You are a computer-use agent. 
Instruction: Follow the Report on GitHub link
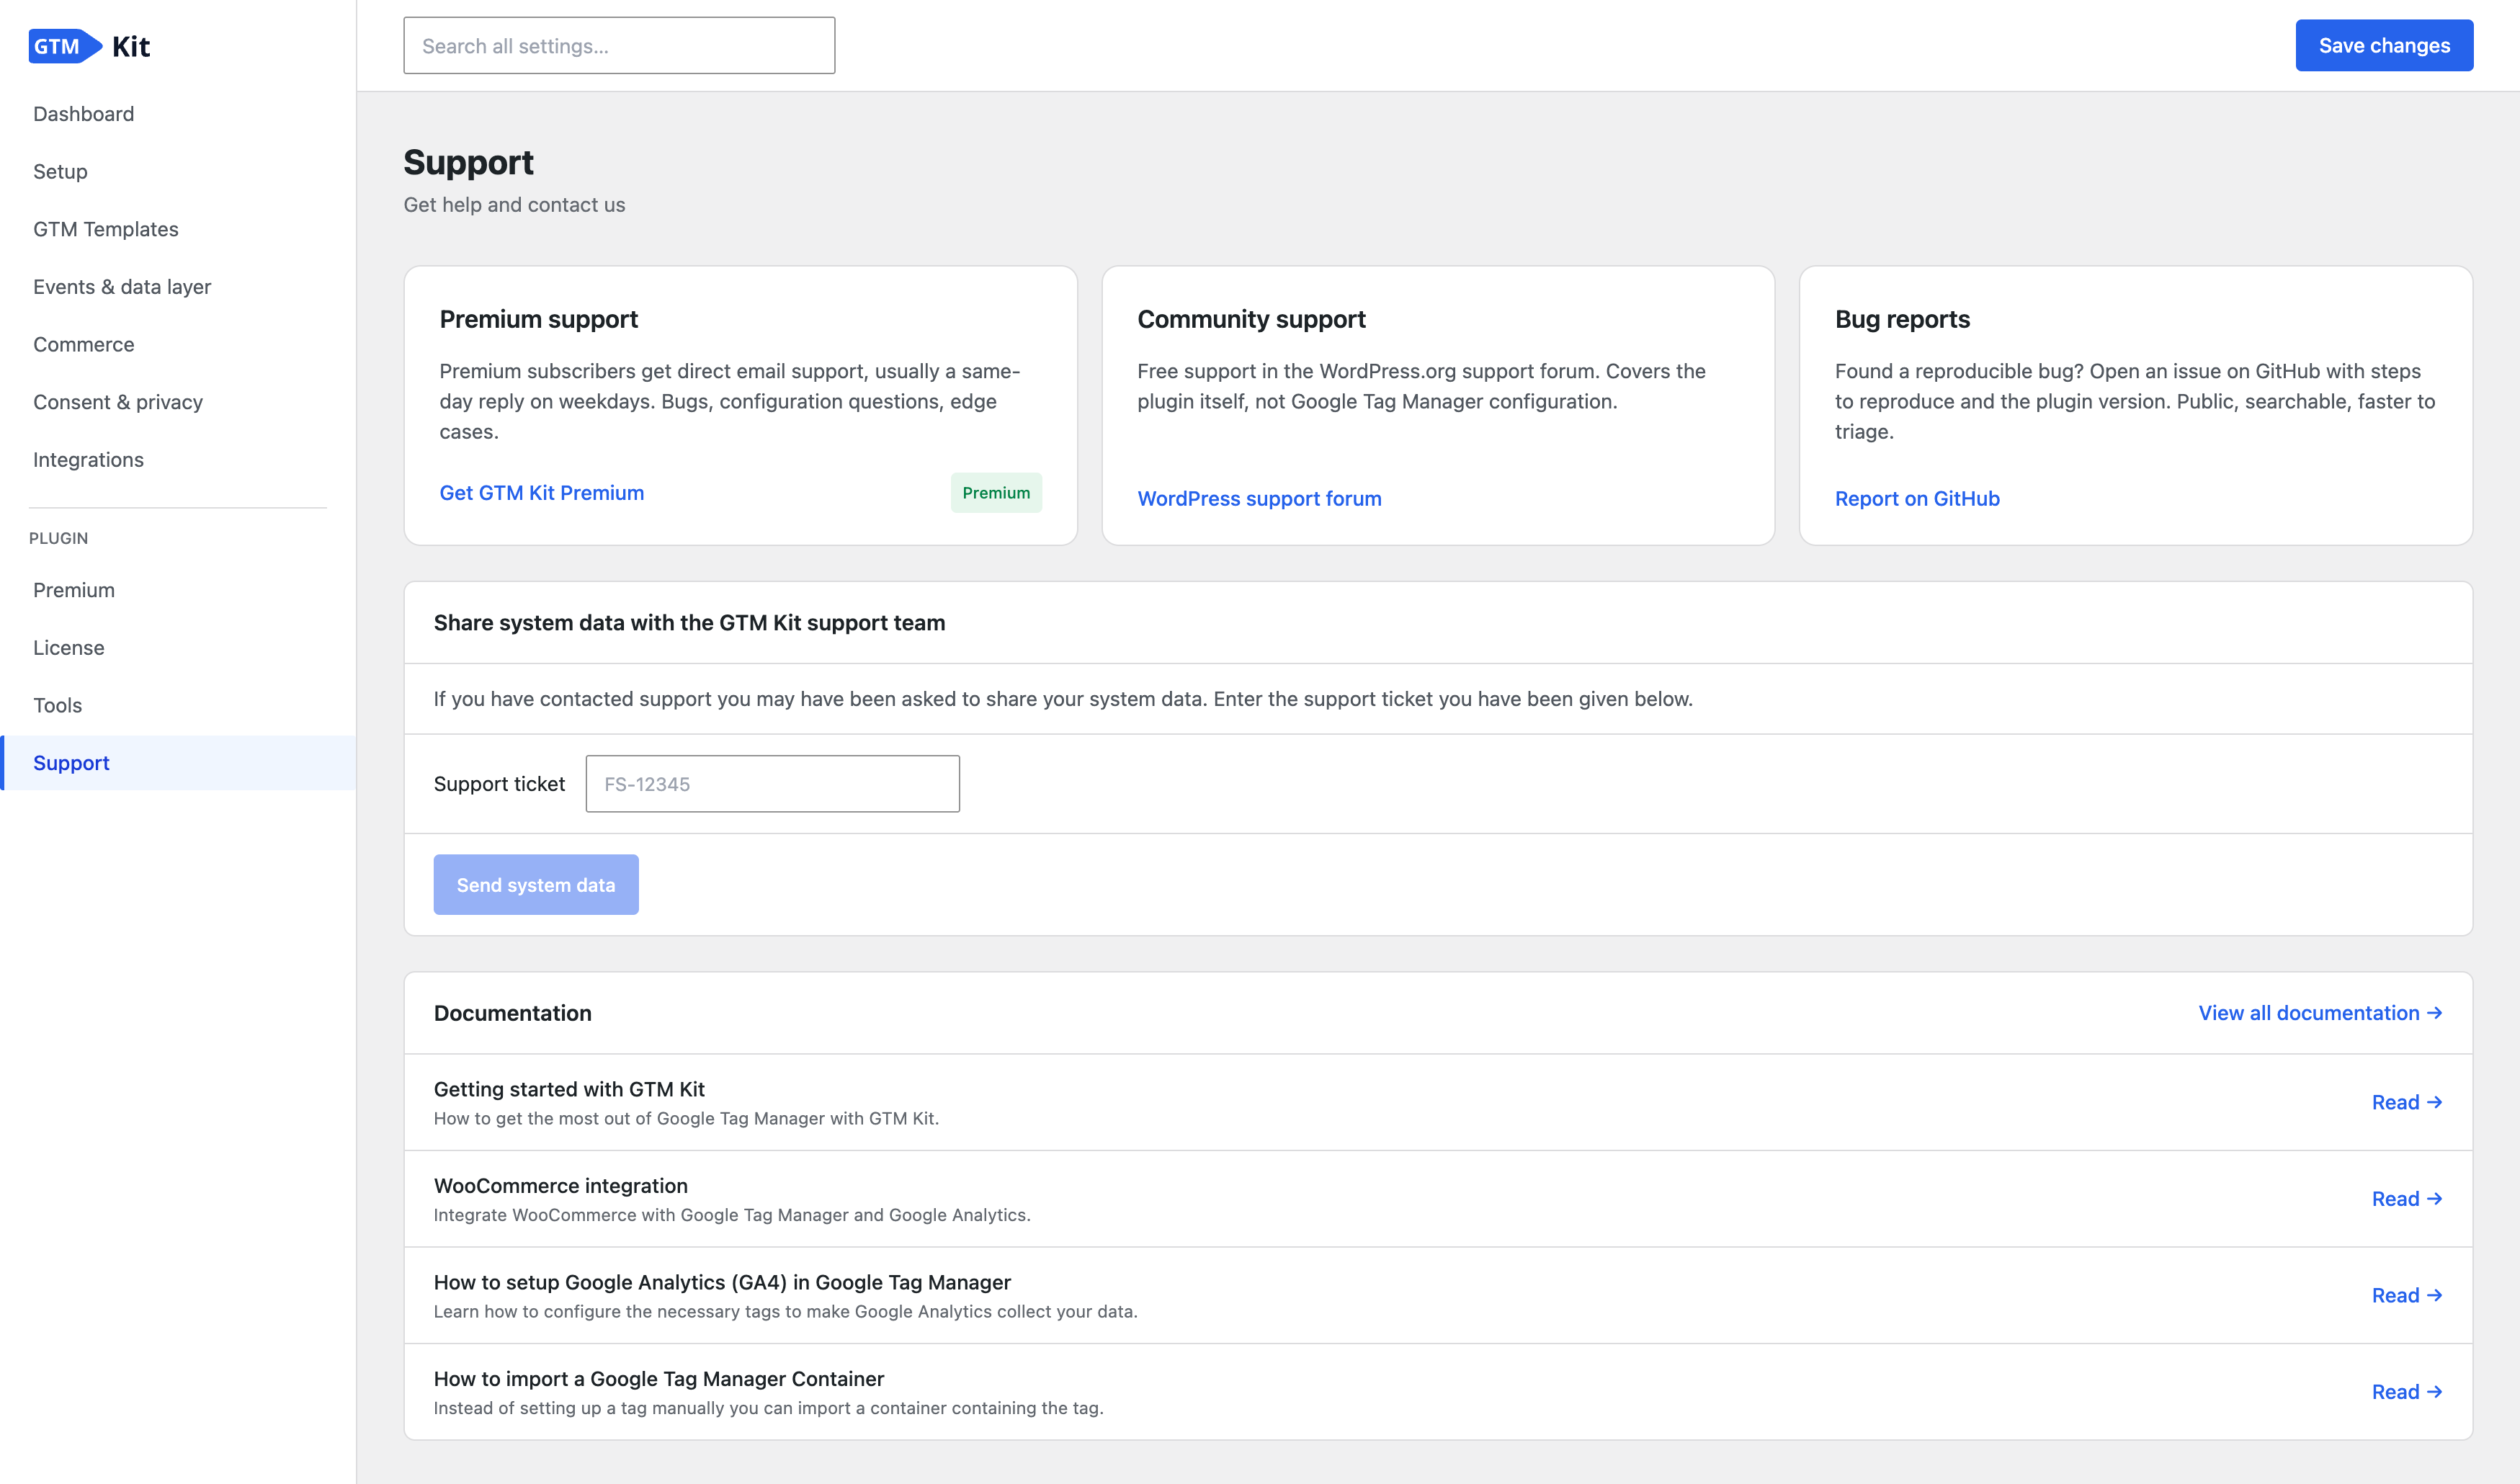1917,499
